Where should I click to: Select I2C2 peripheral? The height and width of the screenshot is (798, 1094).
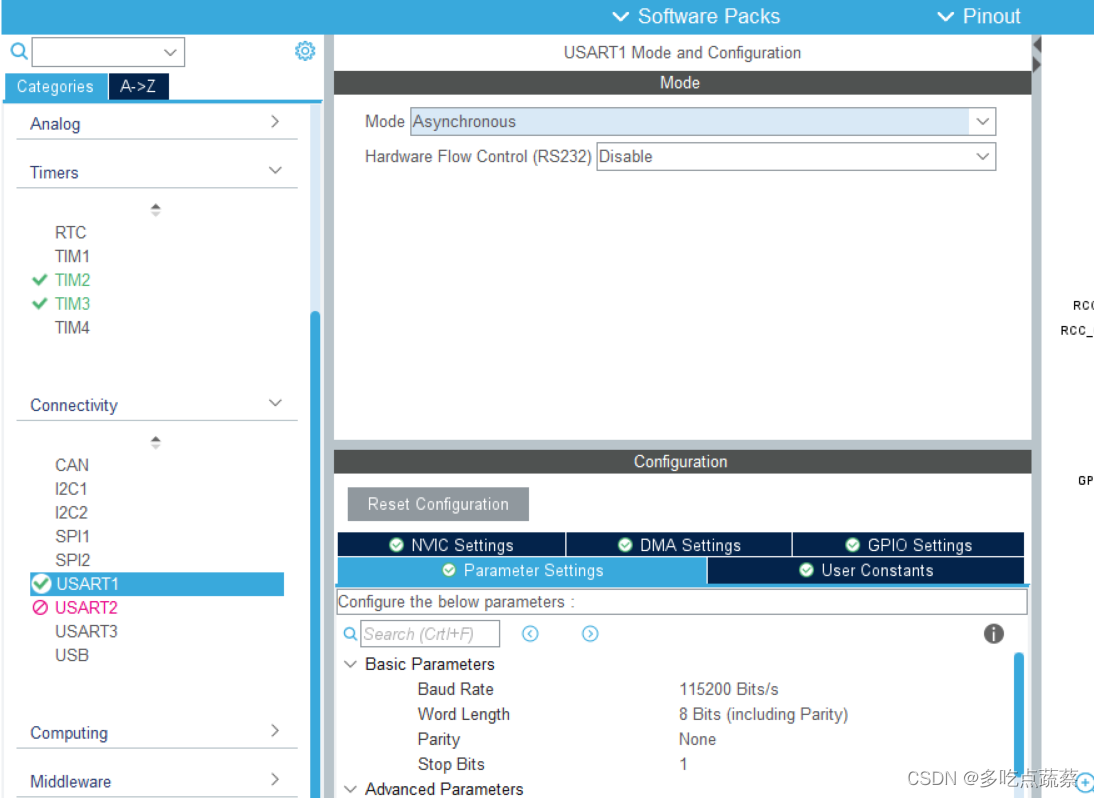[x=71, y=512]
